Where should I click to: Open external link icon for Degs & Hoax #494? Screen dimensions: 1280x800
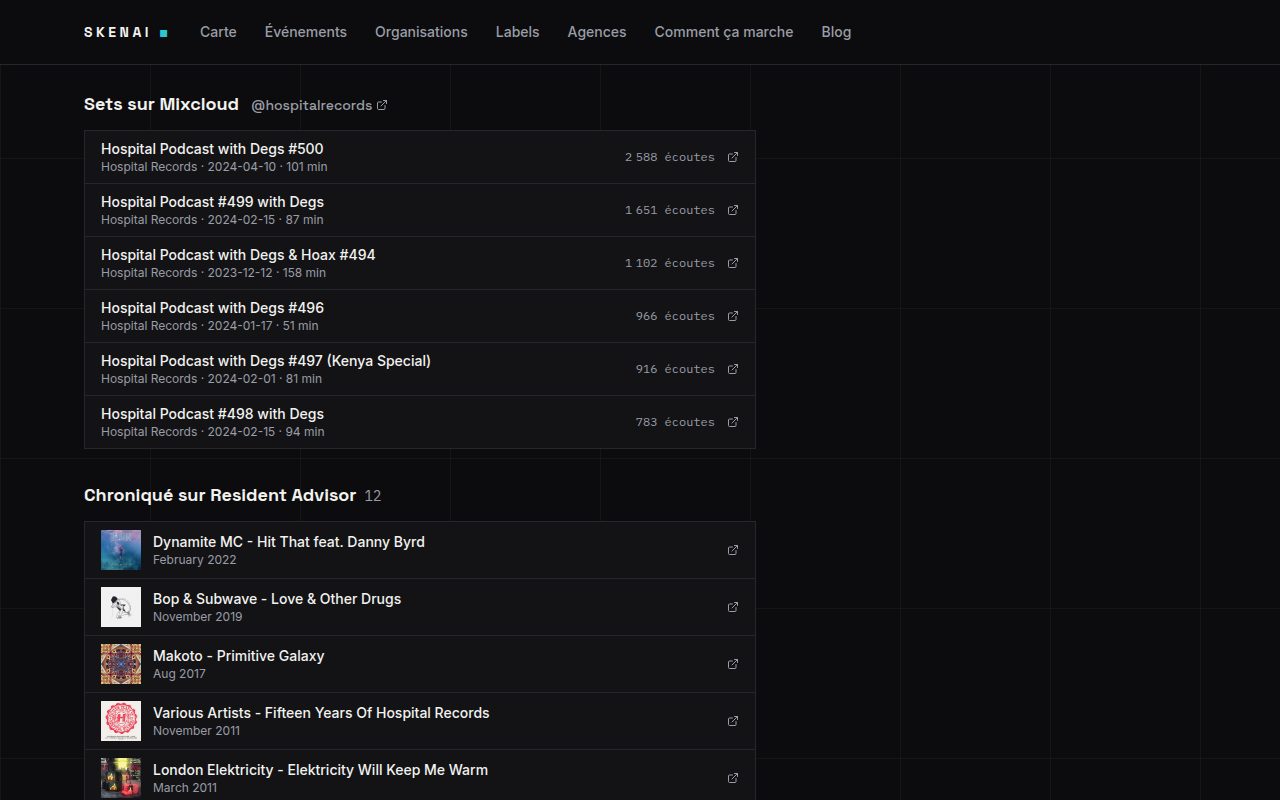click(x=733, y=263)
